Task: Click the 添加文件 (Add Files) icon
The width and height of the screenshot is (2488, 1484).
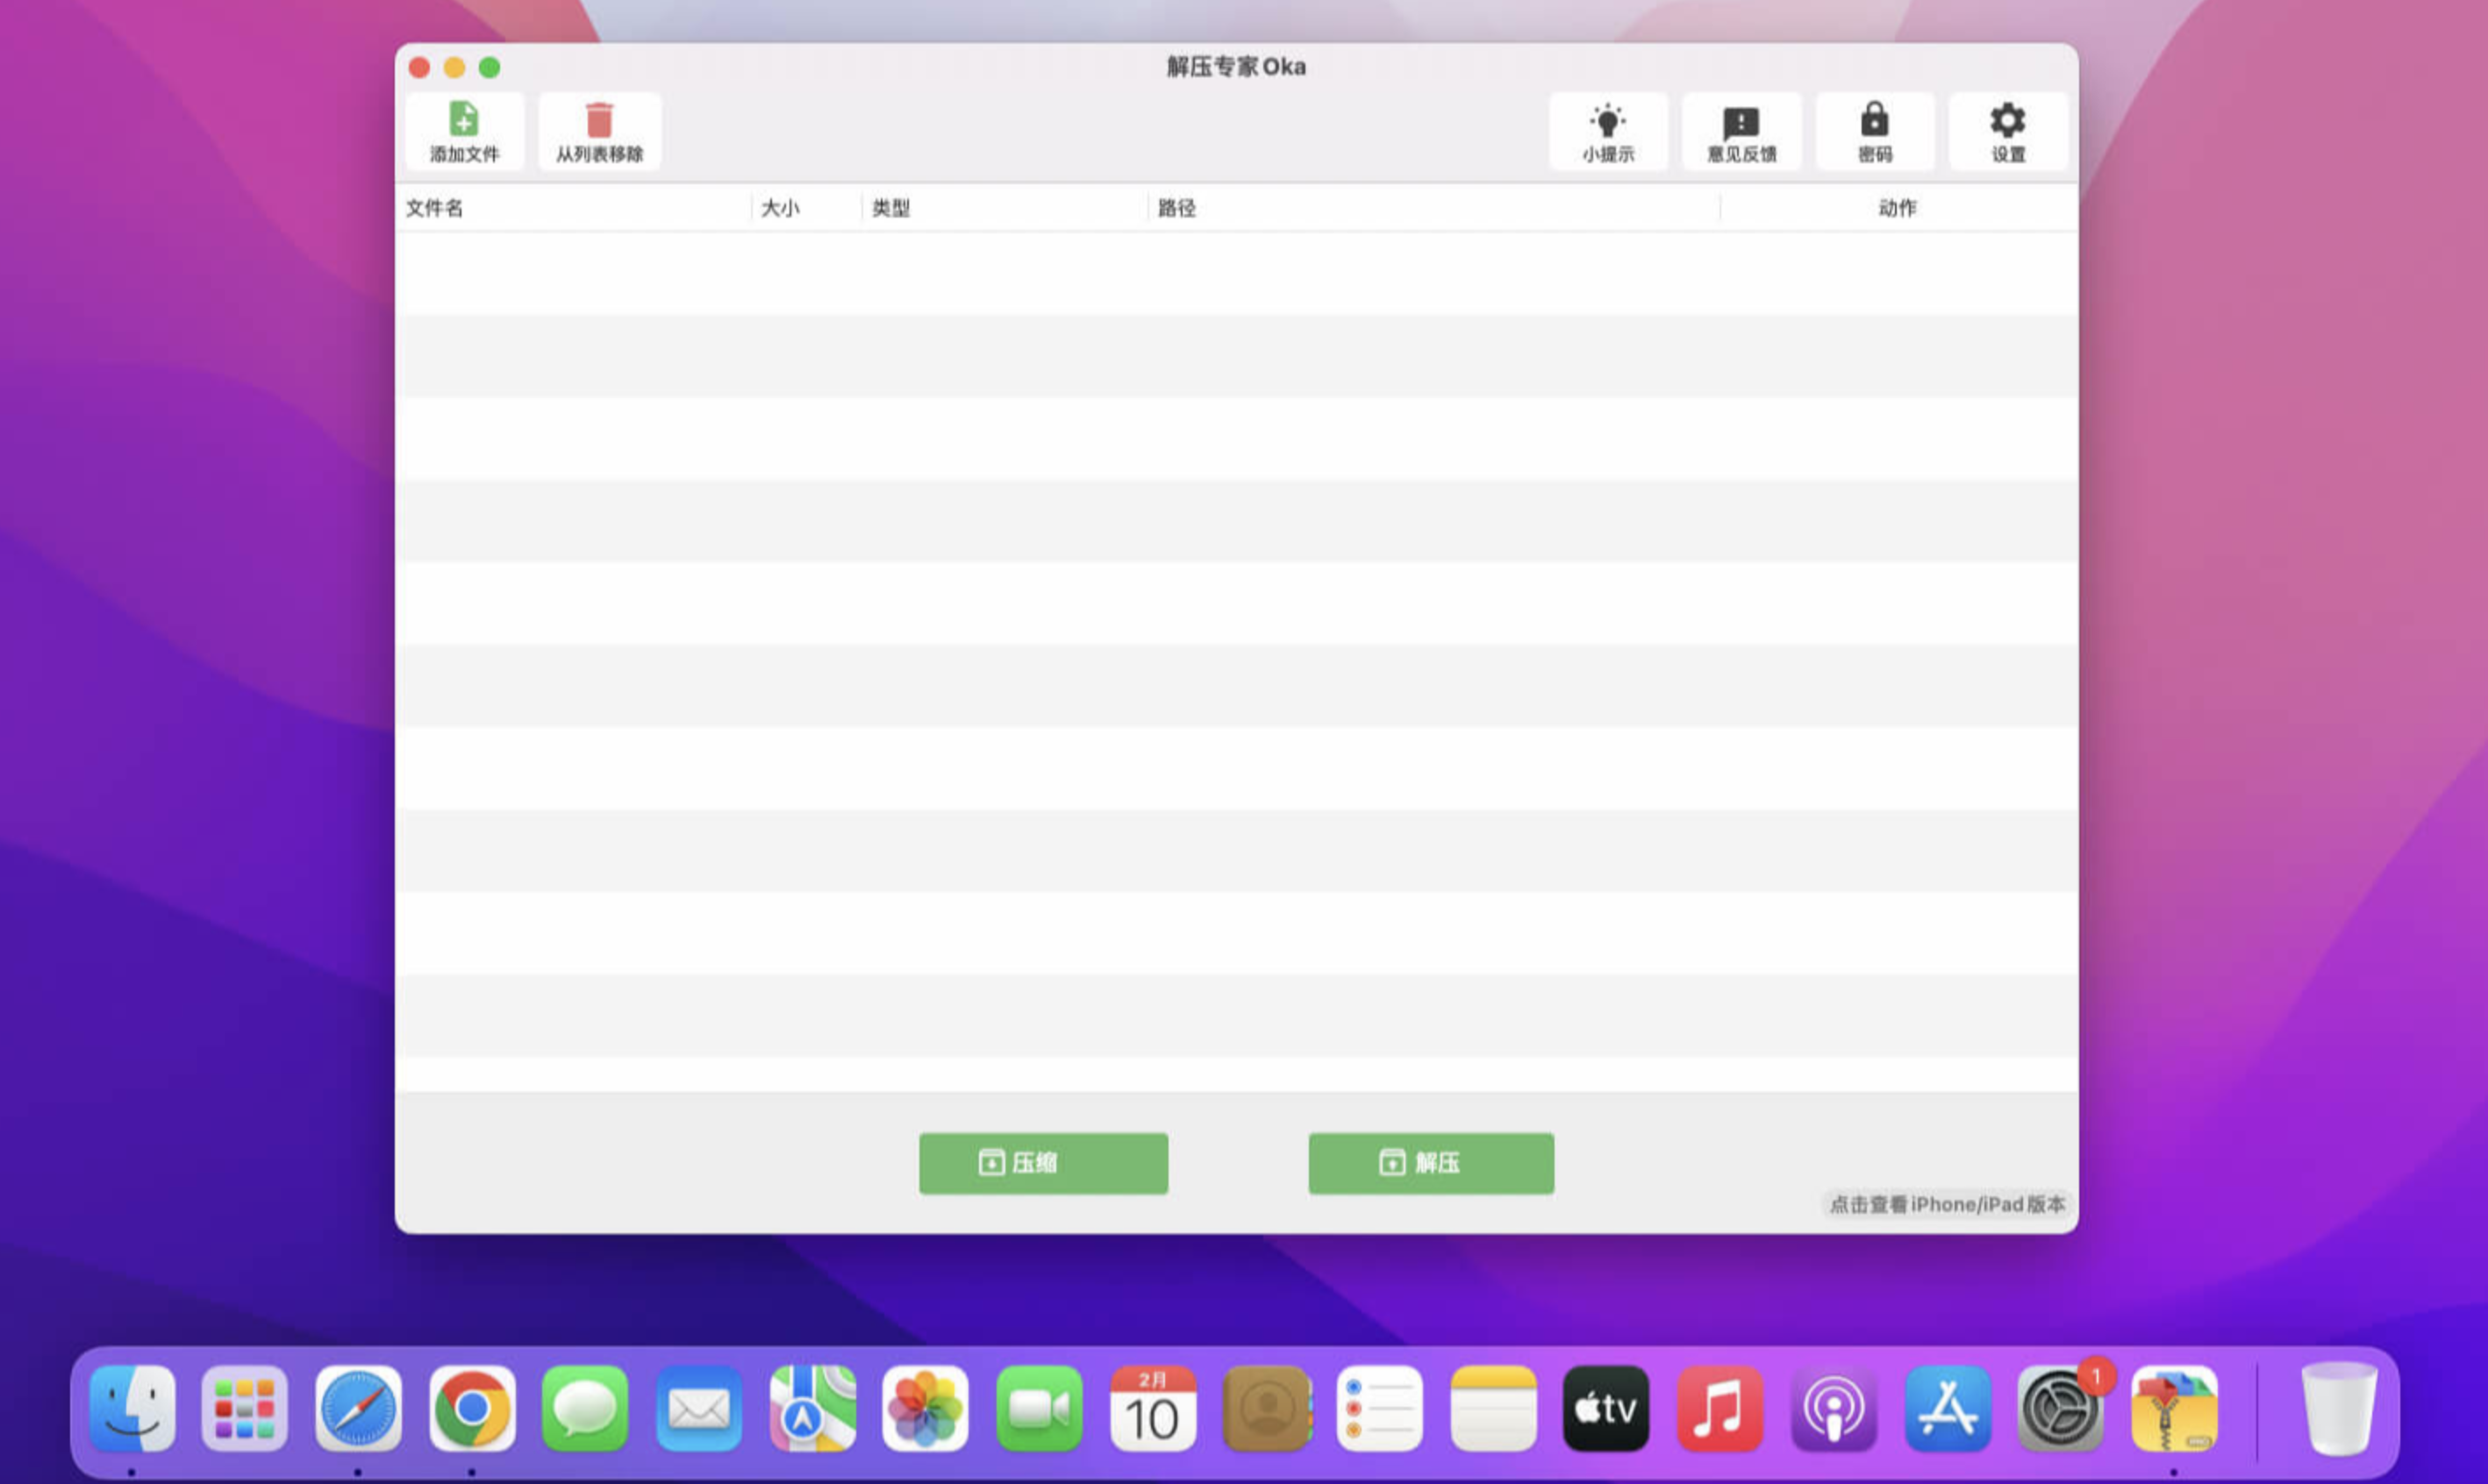Action: [464, 130]
